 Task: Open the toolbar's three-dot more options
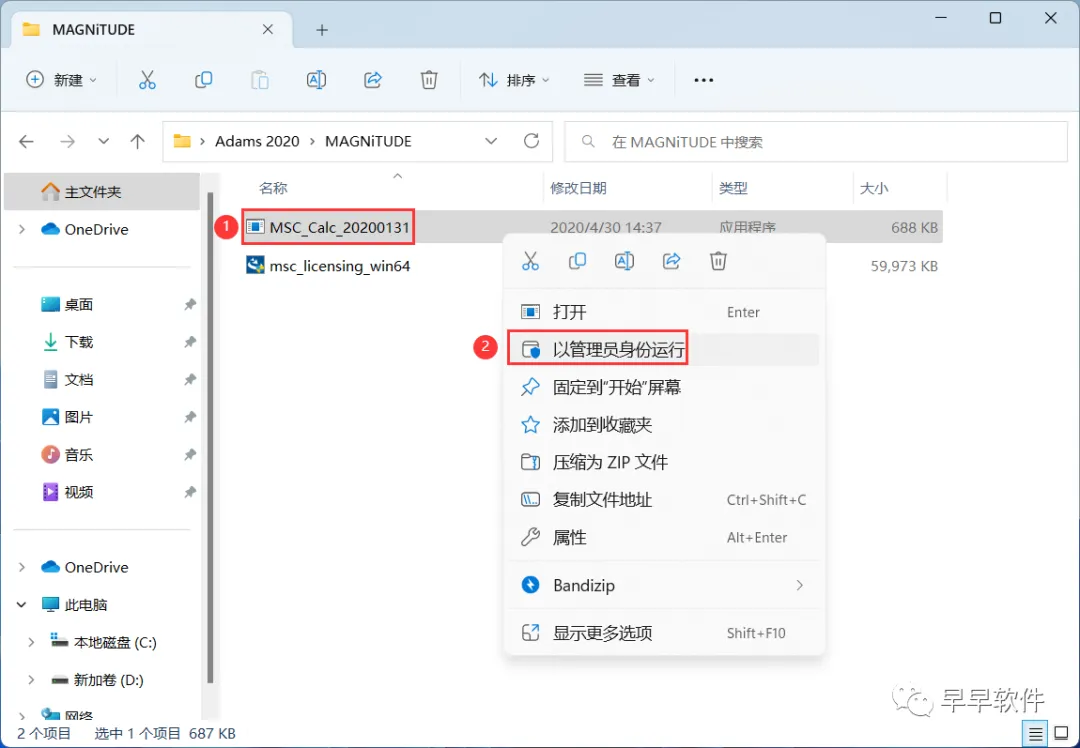point(703,80)
